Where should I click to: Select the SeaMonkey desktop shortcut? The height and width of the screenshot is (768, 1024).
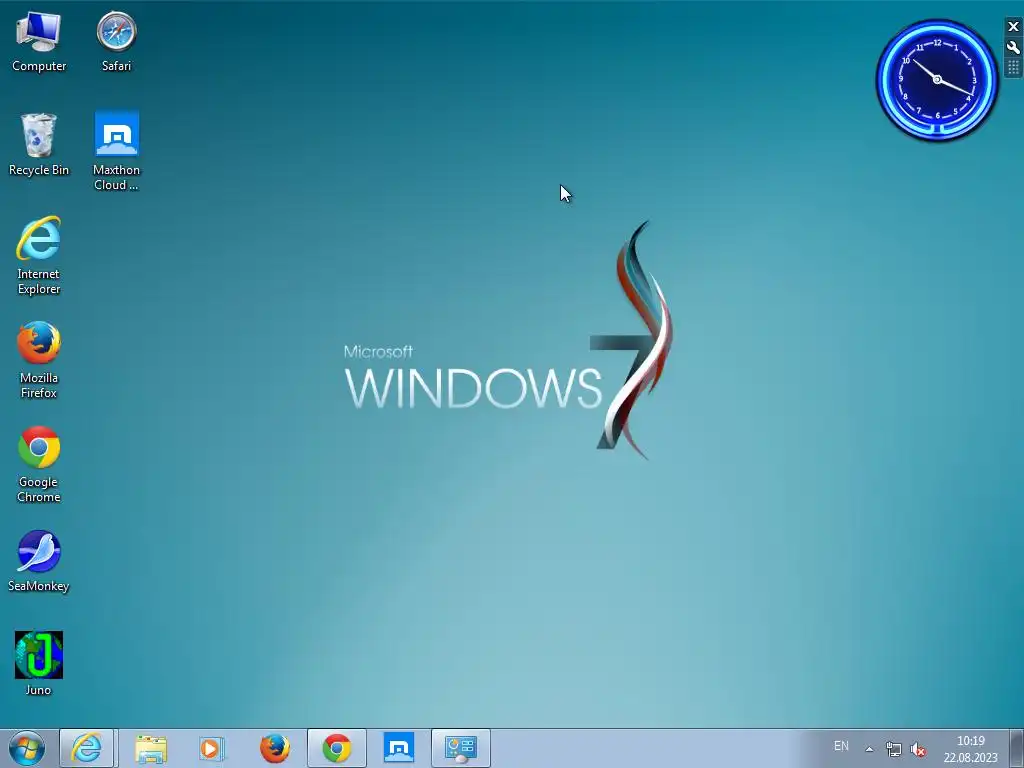(39, 561)
